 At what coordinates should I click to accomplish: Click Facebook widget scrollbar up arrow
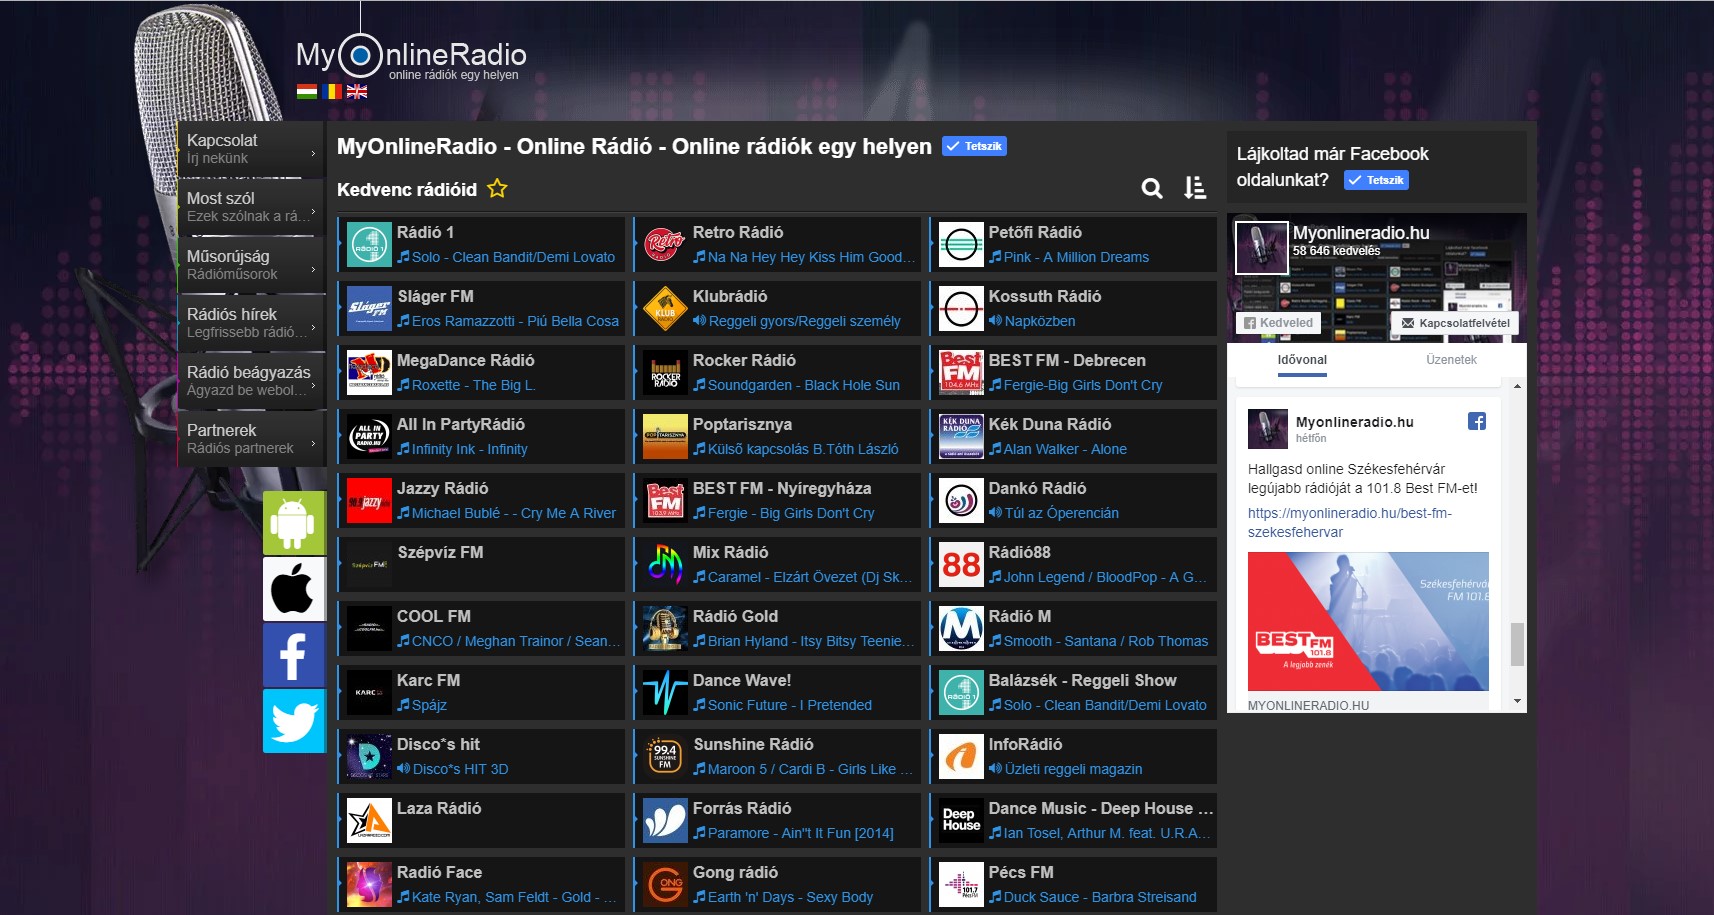coord(1517,386)
